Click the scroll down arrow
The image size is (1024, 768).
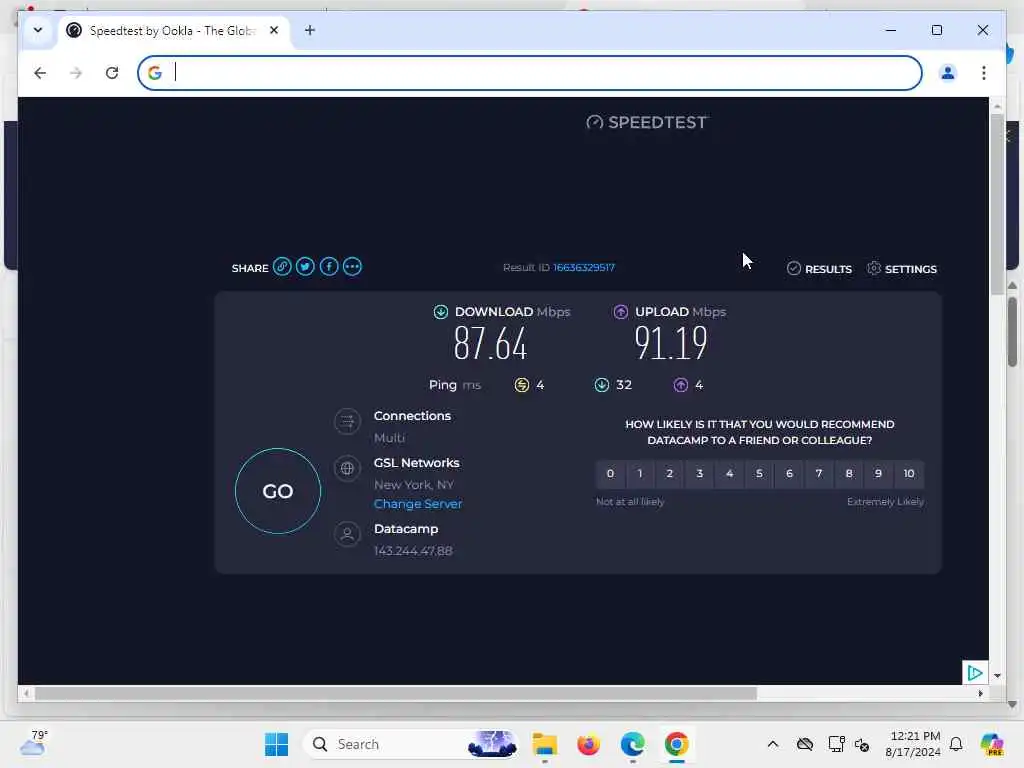(x=997, y=676)
